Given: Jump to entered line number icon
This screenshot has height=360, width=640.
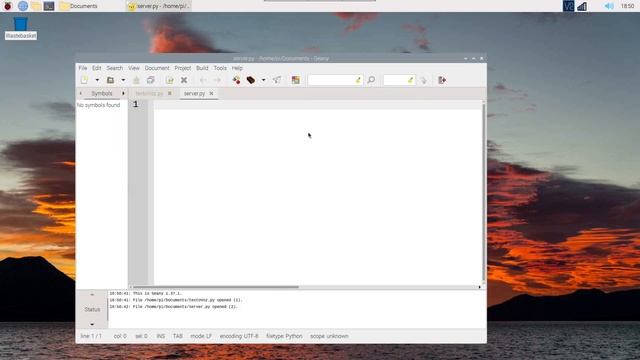Looking at the screenshot, I should point(423,80).
